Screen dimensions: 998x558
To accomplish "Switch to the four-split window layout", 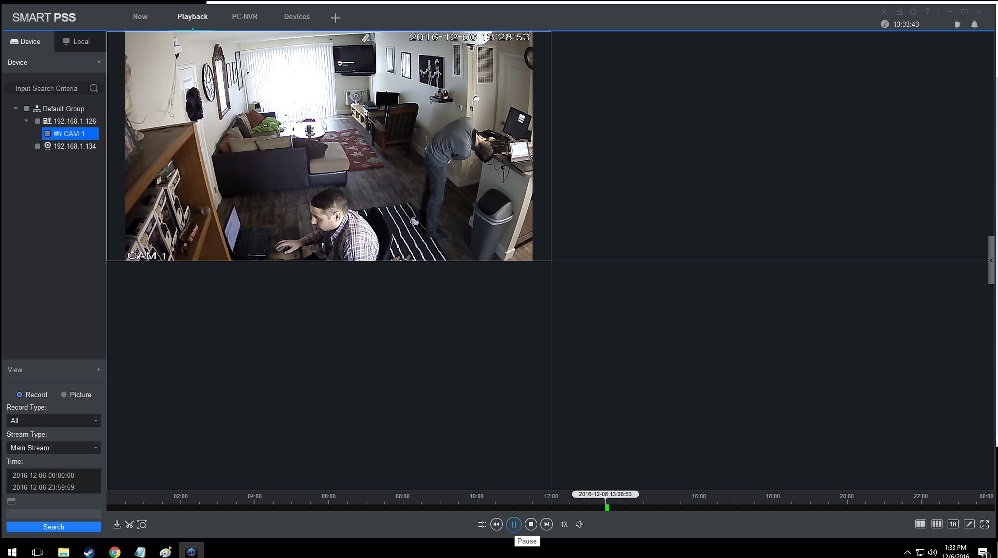I will coord(920,524).
